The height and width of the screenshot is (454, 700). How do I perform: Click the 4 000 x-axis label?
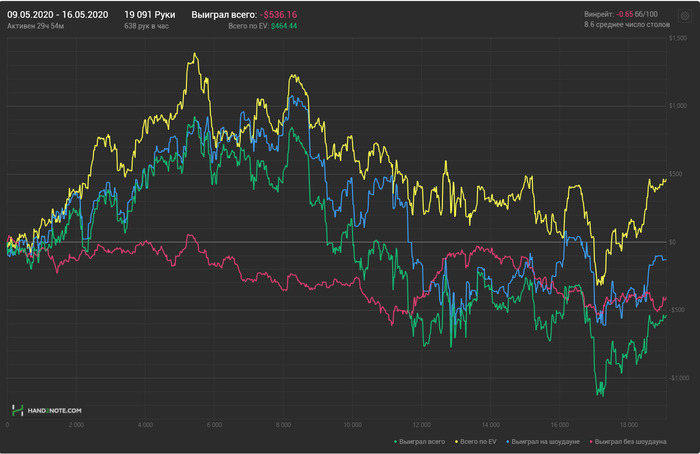145,425
